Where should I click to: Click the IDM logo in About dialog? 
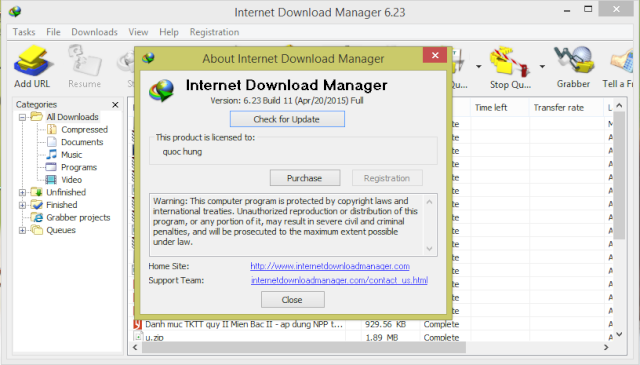(162, 90)
